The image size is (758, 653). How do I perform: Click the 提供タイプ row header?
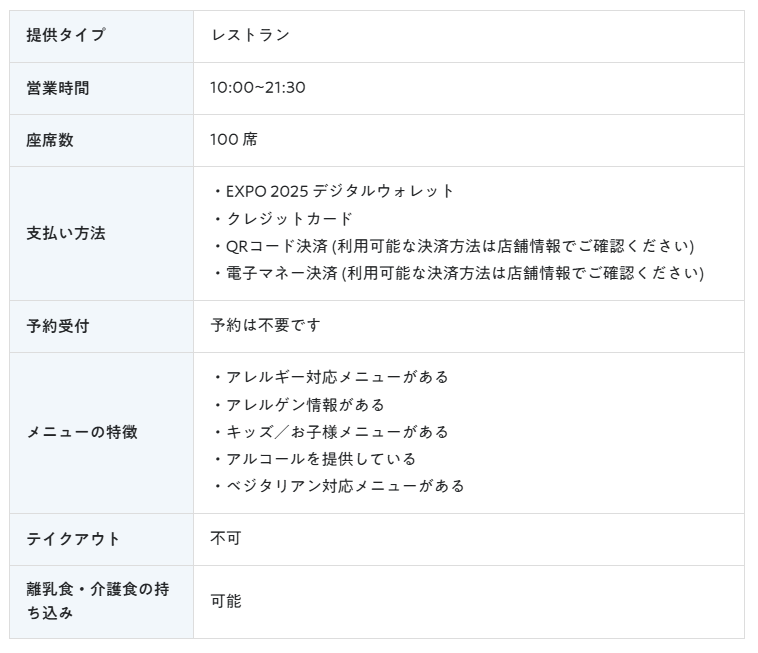(65, 36)
